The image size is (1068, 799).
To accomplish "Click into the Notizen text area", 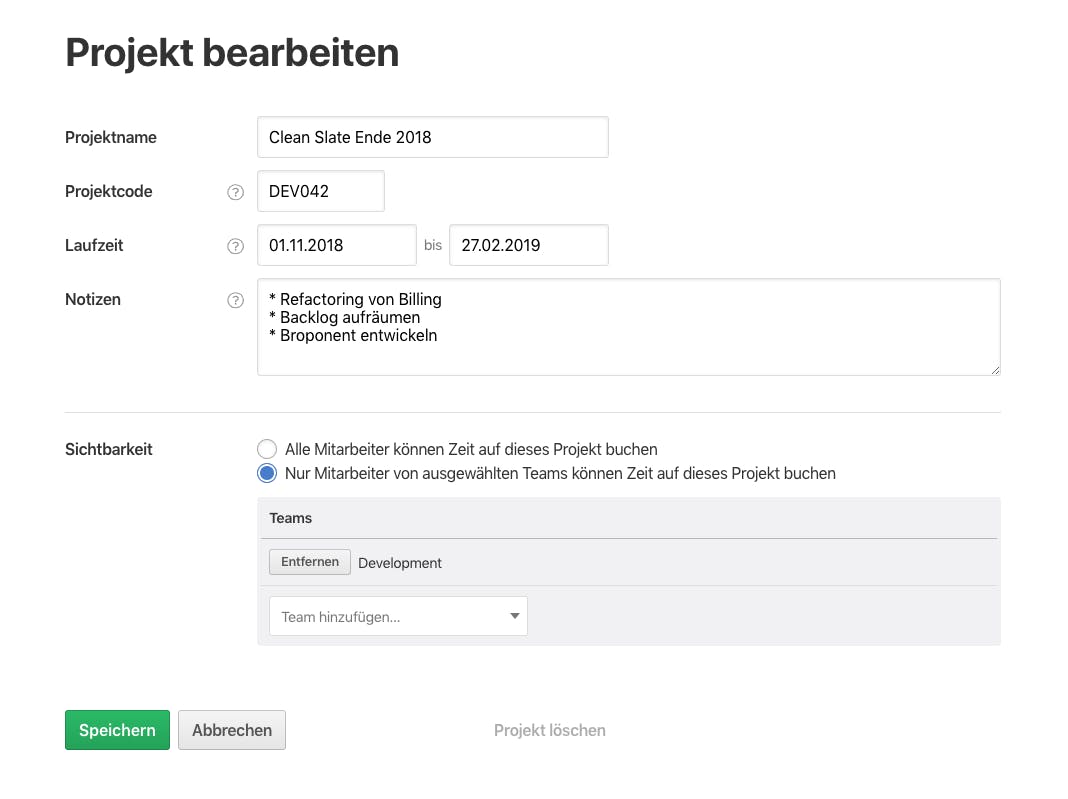I will (629, 327).
